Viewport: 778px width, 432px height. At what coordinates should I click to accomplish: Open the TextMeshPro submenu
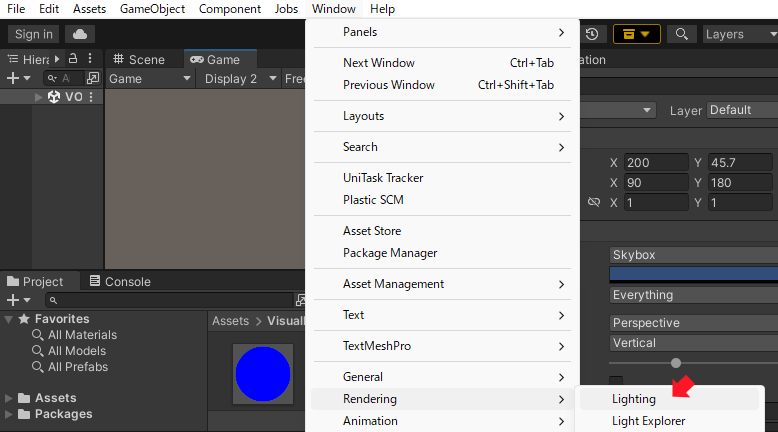pos(442,346)
